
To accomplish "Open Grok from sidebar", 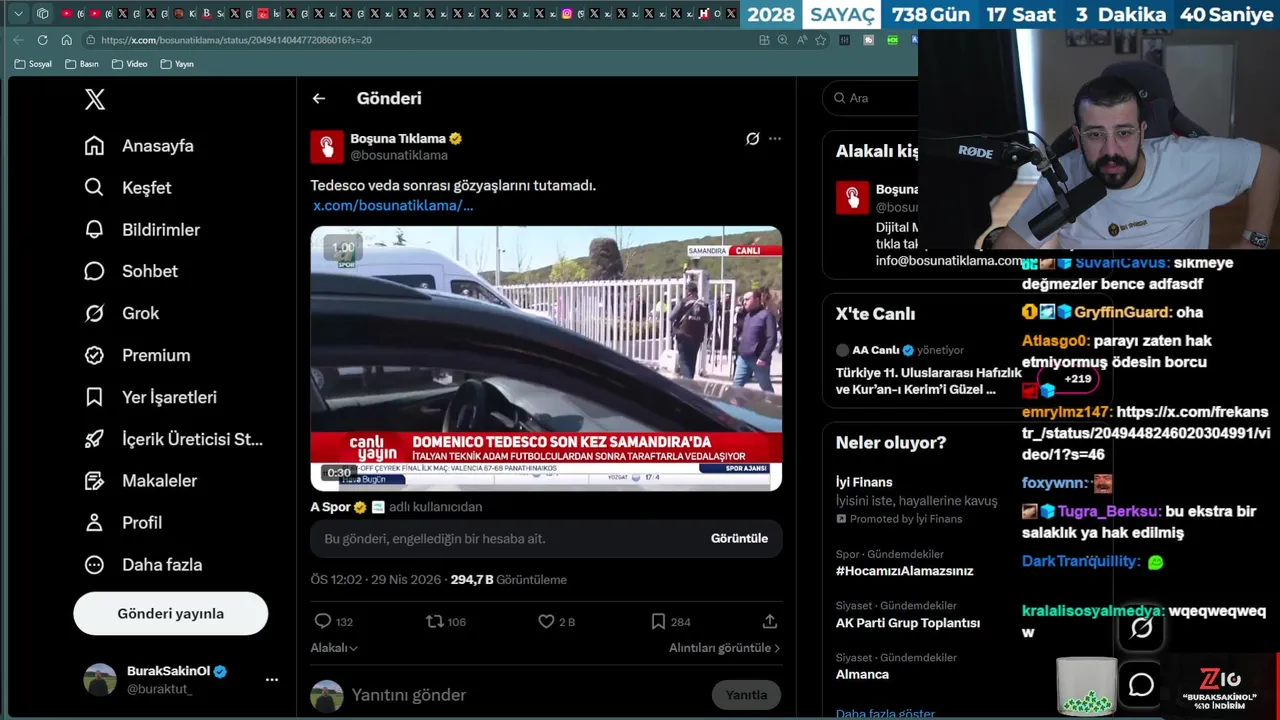I will coord(122,313).
